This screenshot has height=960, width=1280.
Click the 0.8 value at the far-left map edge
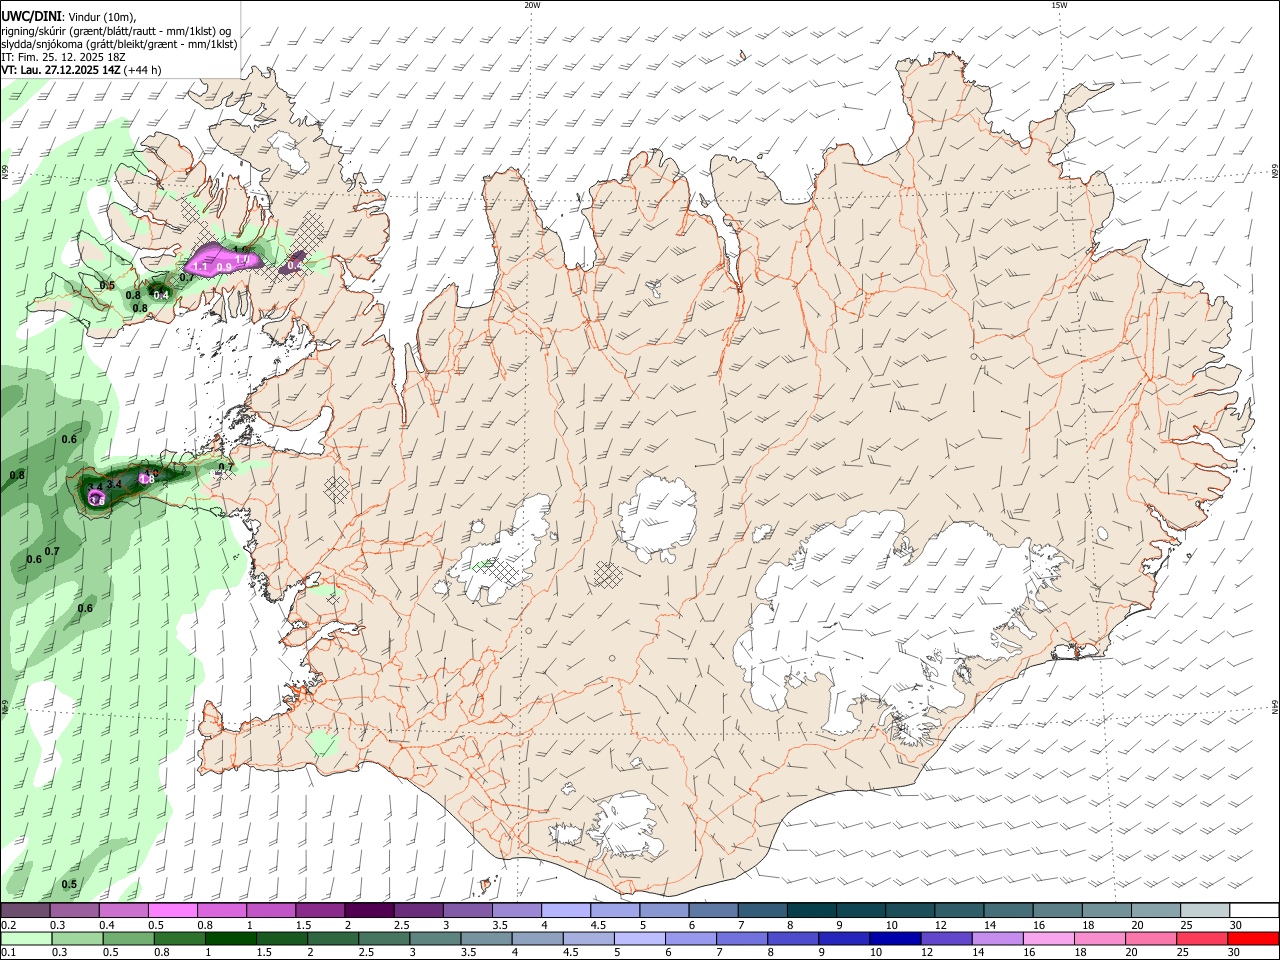[x=17, y=475]
